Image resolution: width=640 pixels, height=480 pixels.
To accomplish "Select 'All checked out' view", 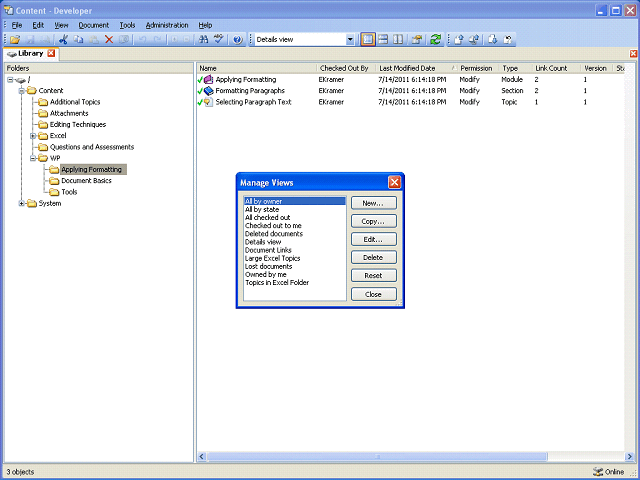I will (294, 218).
